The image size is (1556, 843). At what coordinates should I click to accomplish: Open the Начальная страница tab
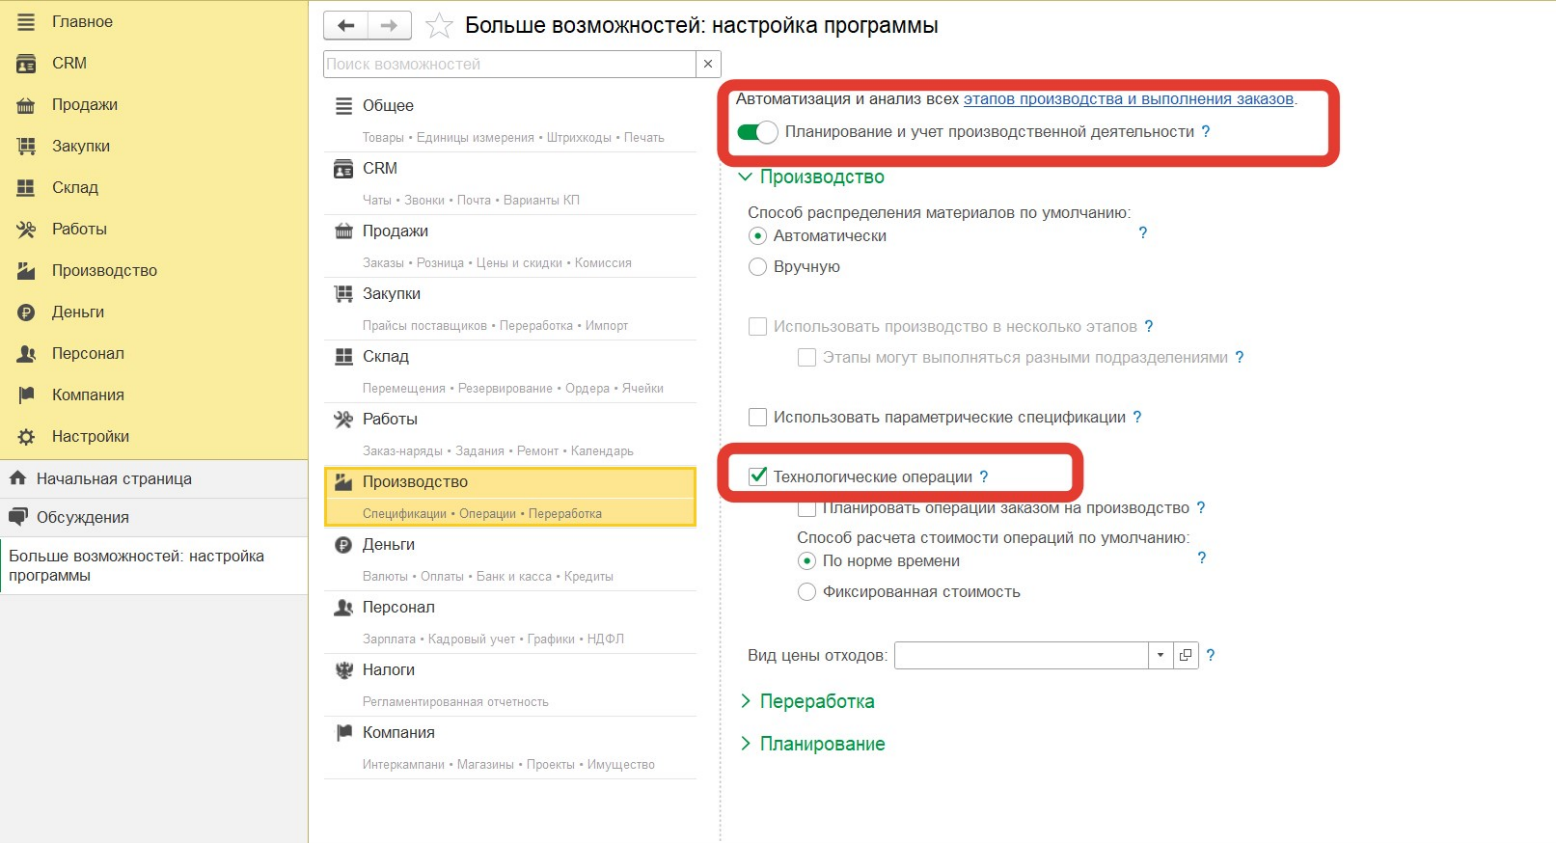click(113, 479)
